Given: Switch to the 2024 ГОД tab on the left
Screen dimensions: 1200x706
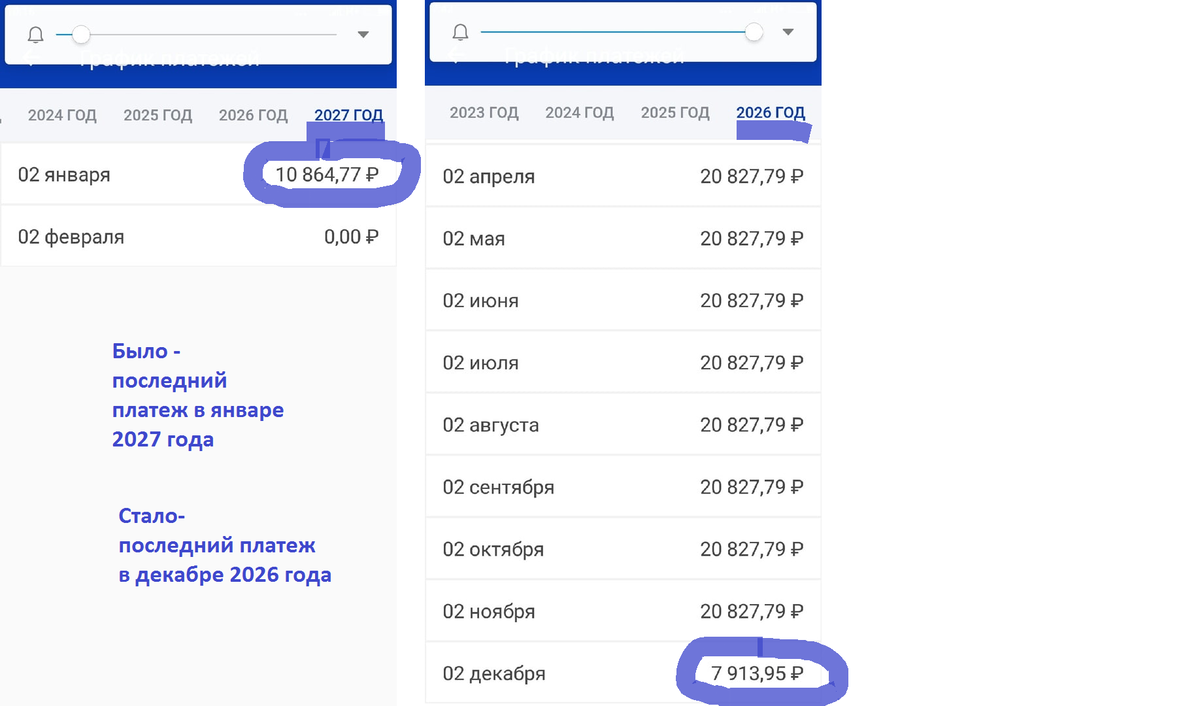Looking at the screenshot, I should pos(62,114).
